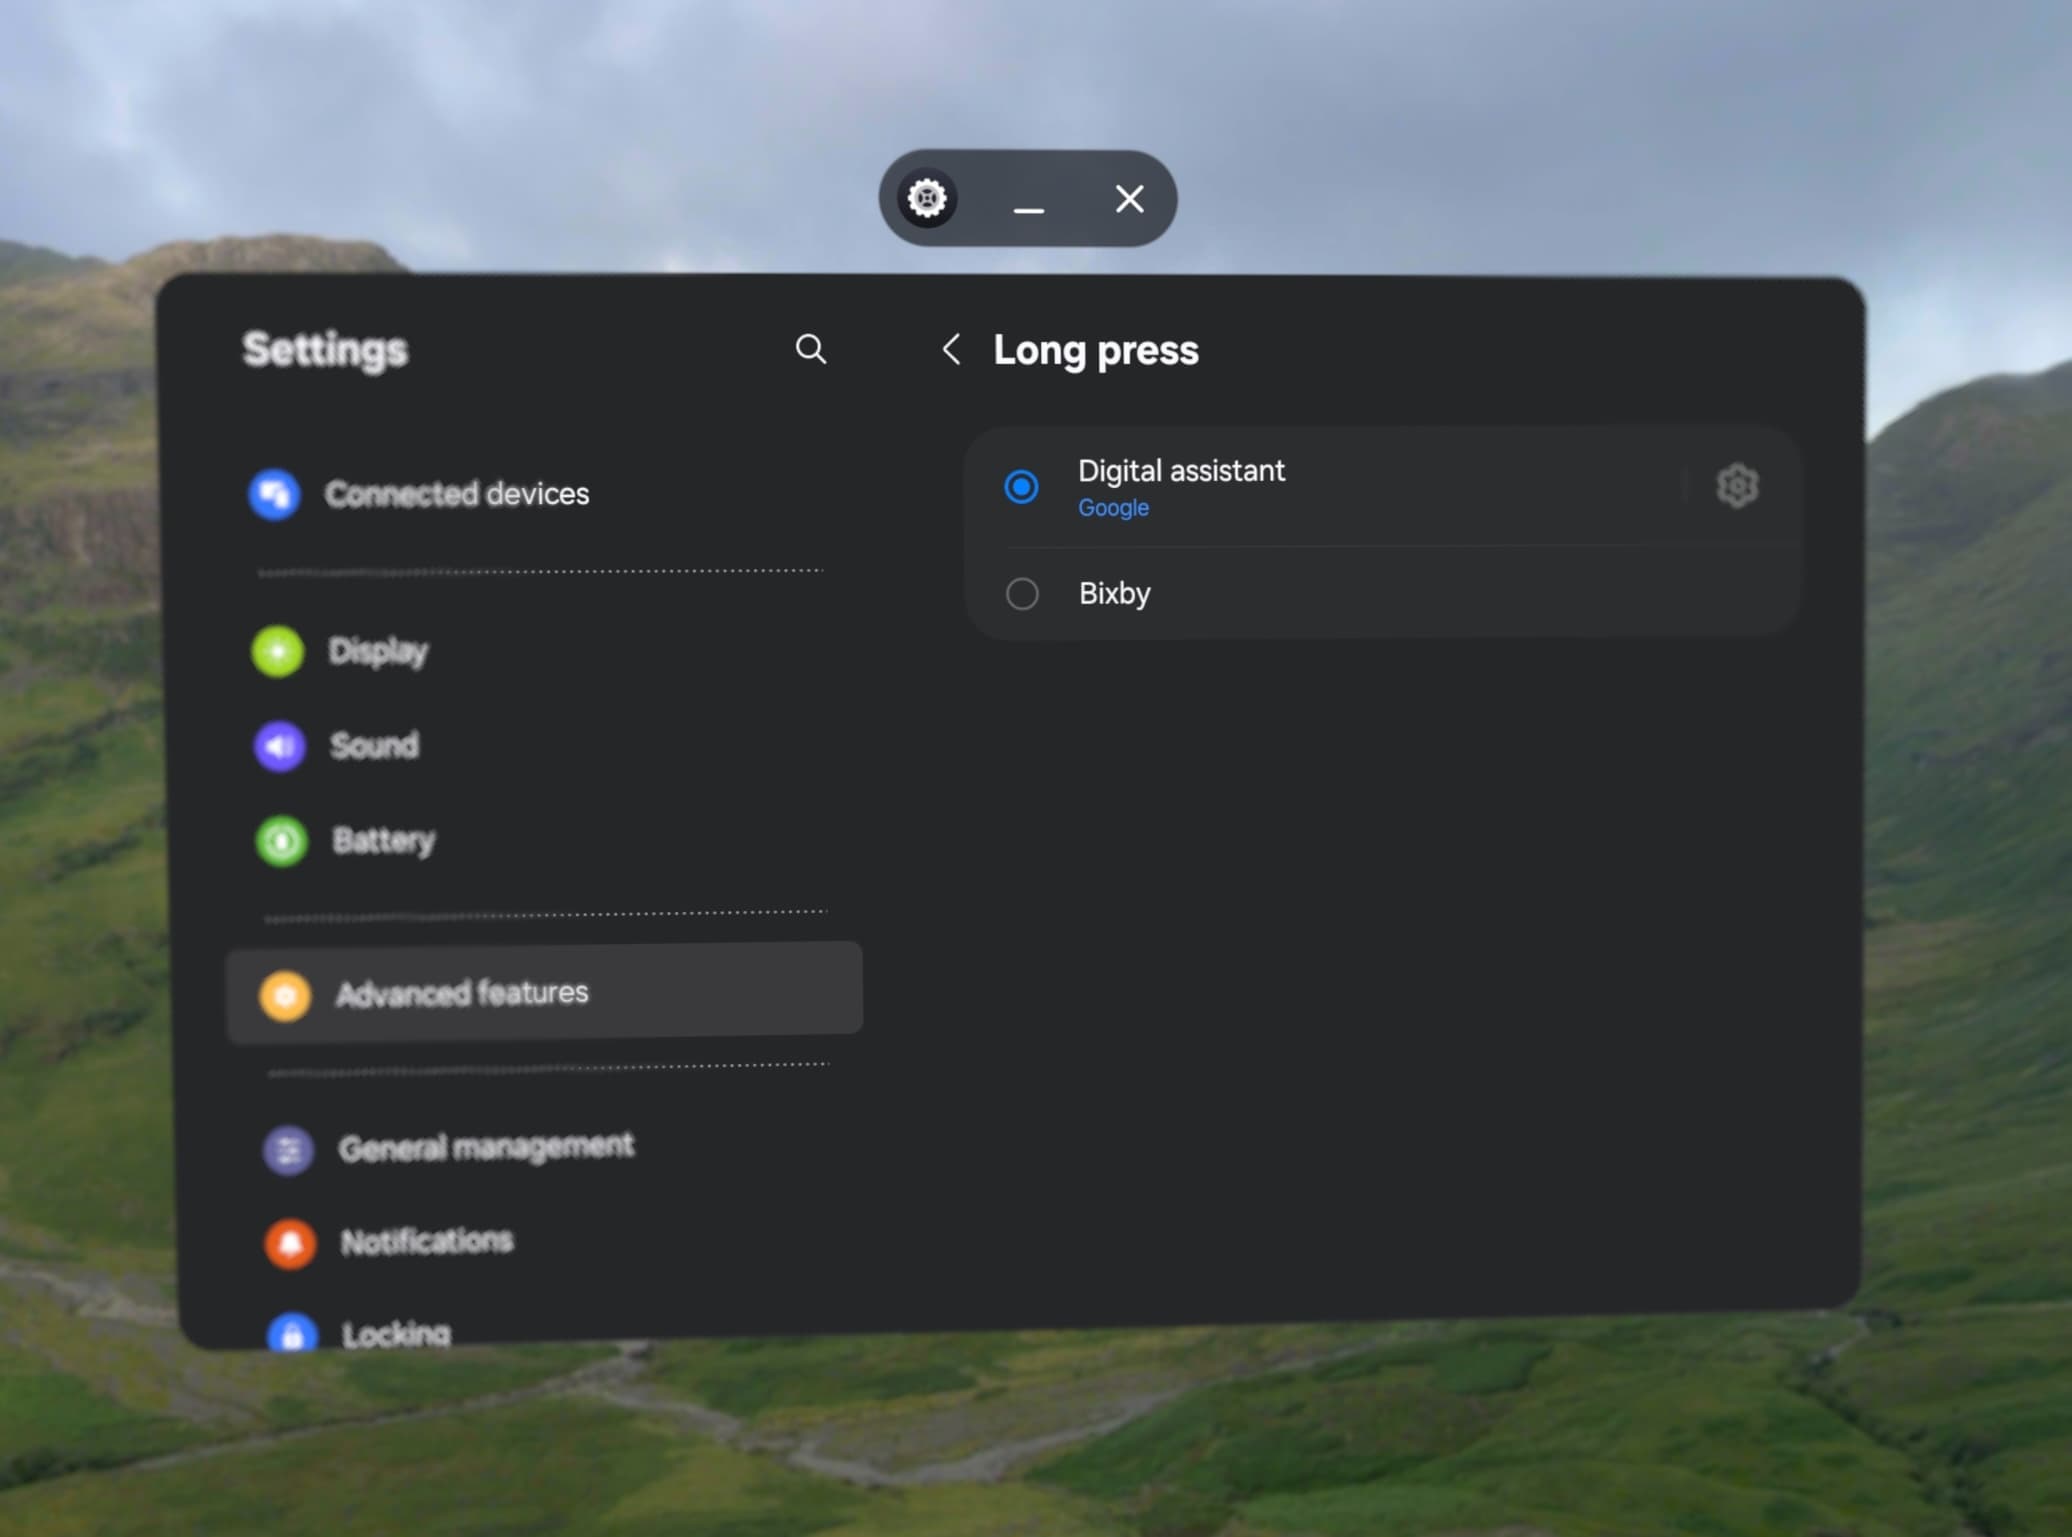Screen dimensions: 2072x1537
Task: Click the orange Notifications bell icon
Action: pyautogui.click(x=290, y=1243)
